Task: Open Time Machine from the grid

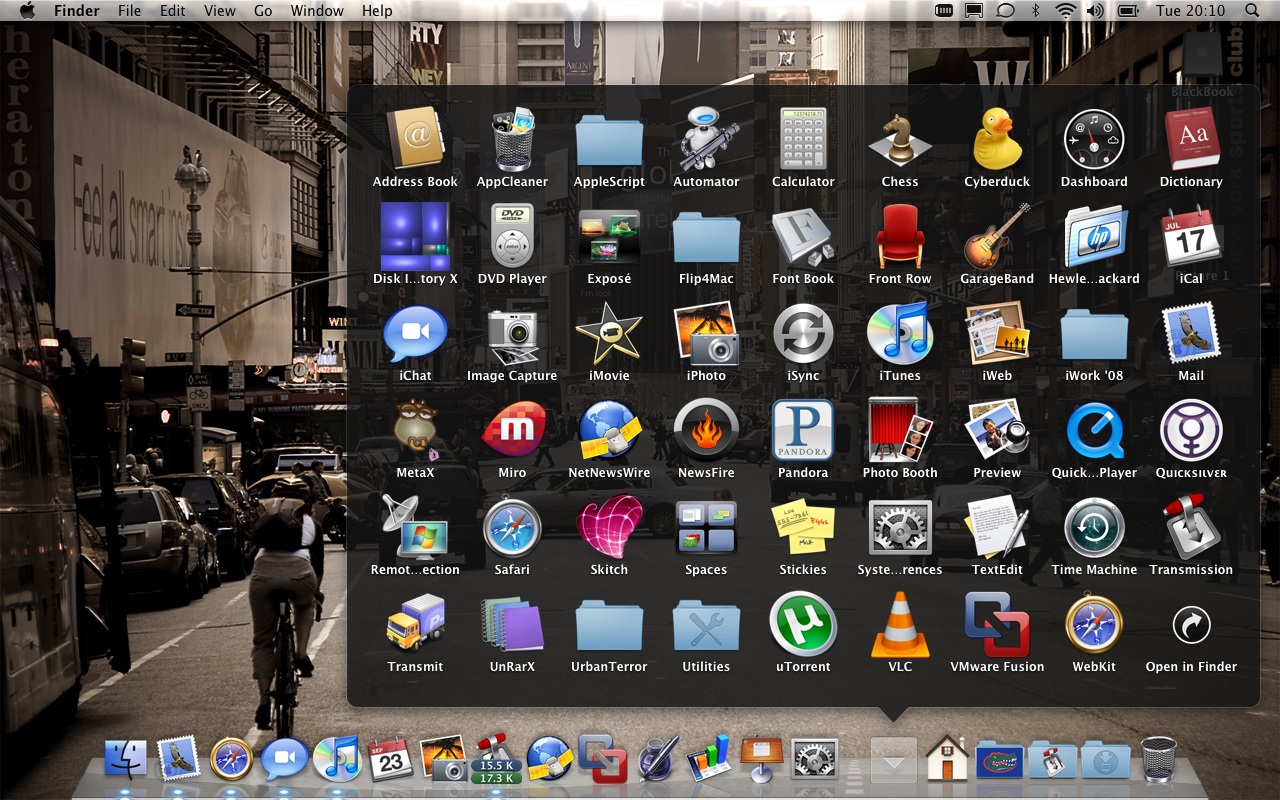Action: click(x=1094, y=526)
